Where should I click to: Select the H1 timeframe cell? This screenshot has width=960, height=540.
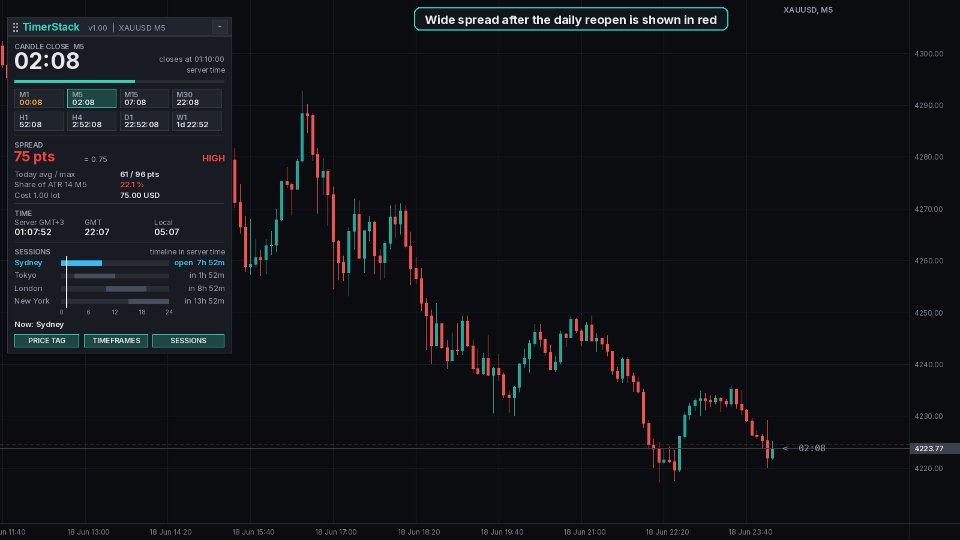(39, 121)
